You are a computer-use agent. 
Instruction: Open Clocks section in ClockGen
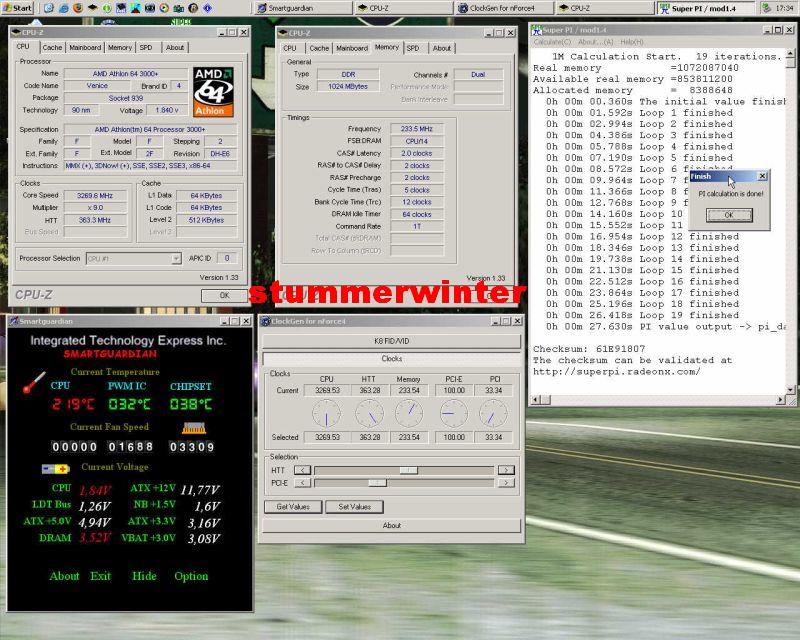coord(391,359)
